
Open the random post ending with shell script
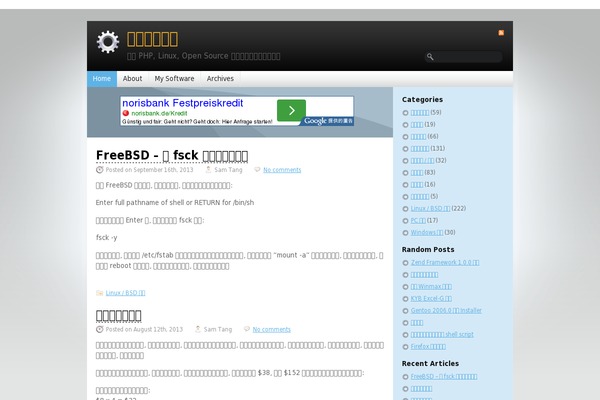point(442,335)
